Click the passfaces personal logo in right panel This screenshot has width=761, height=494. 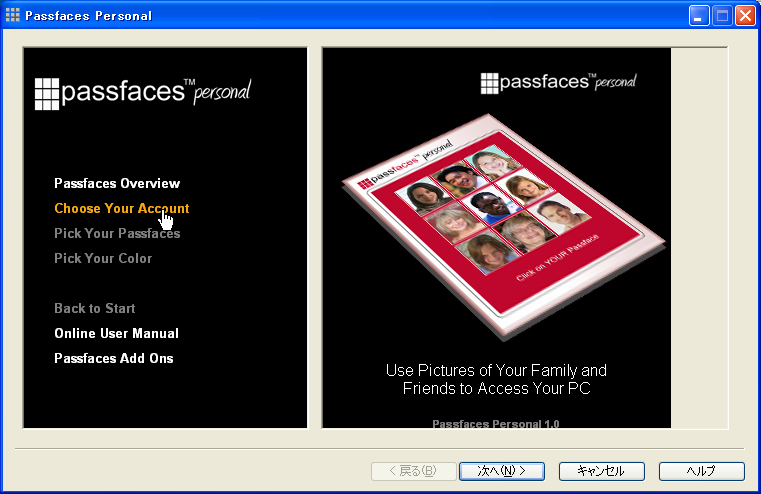pyautogui.click(x=558, y=83)
